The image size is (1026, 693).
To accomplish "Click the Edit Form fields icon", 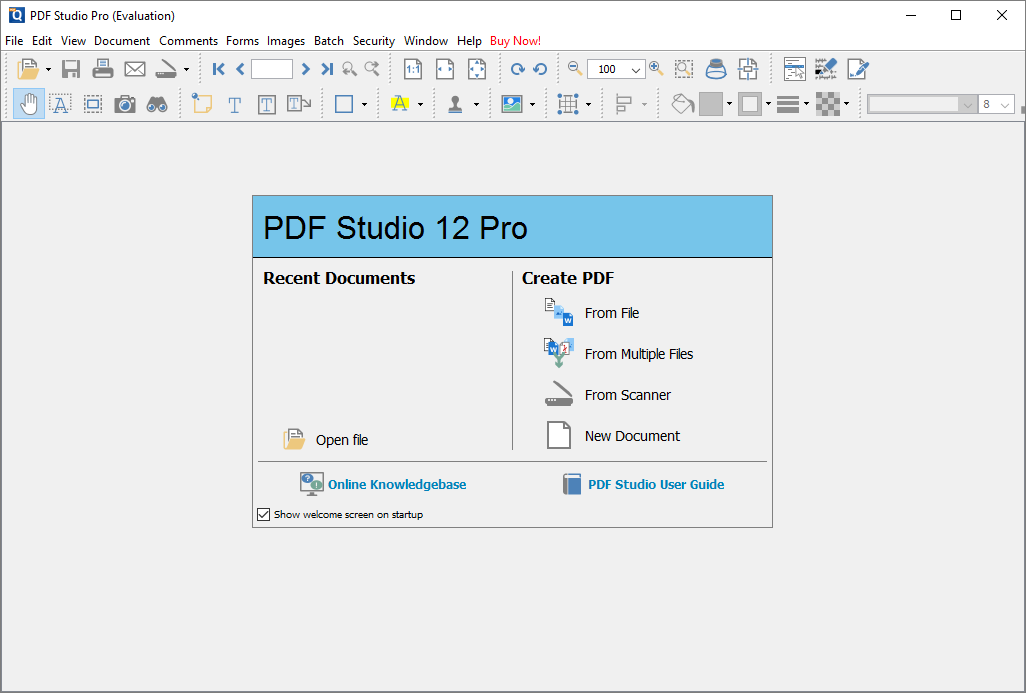I will click(794, 69).
